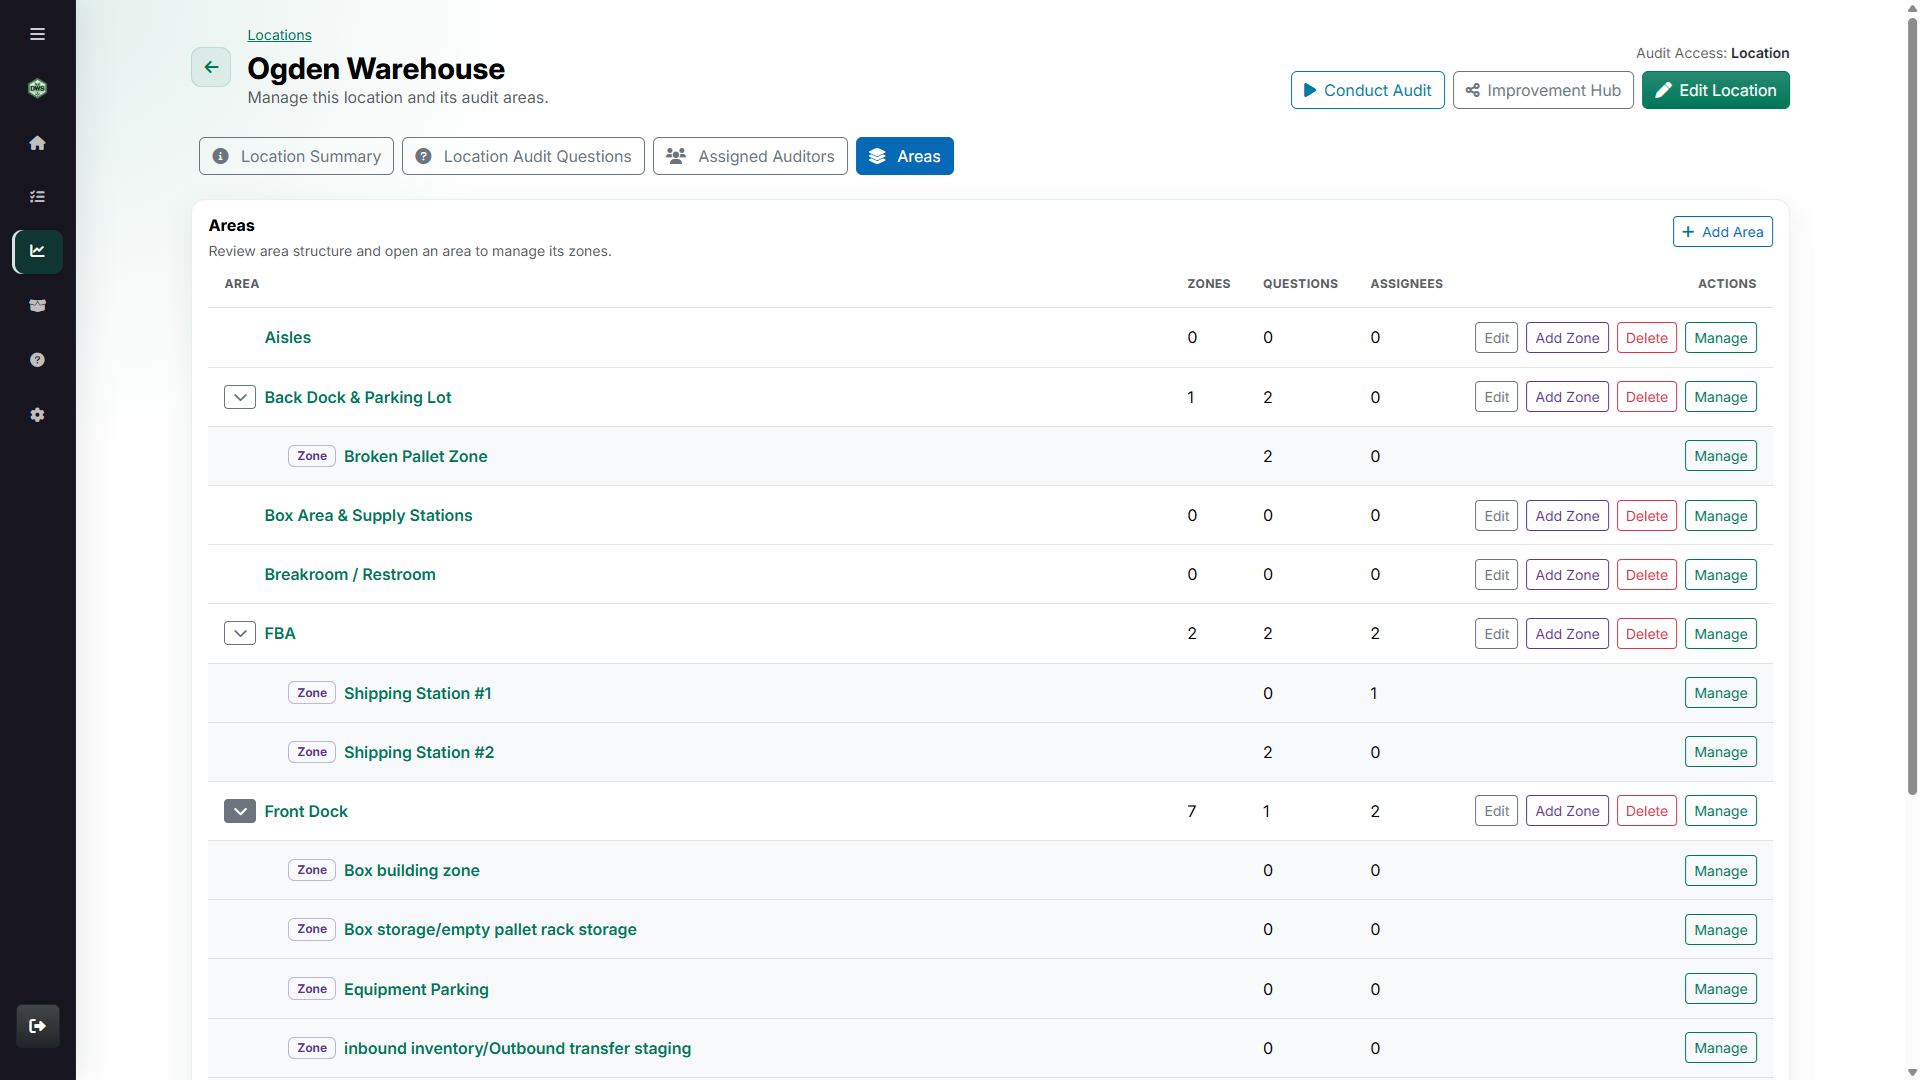Switch to Location Summary tab
The image size is (1920, 1080).
click(296, 156)
